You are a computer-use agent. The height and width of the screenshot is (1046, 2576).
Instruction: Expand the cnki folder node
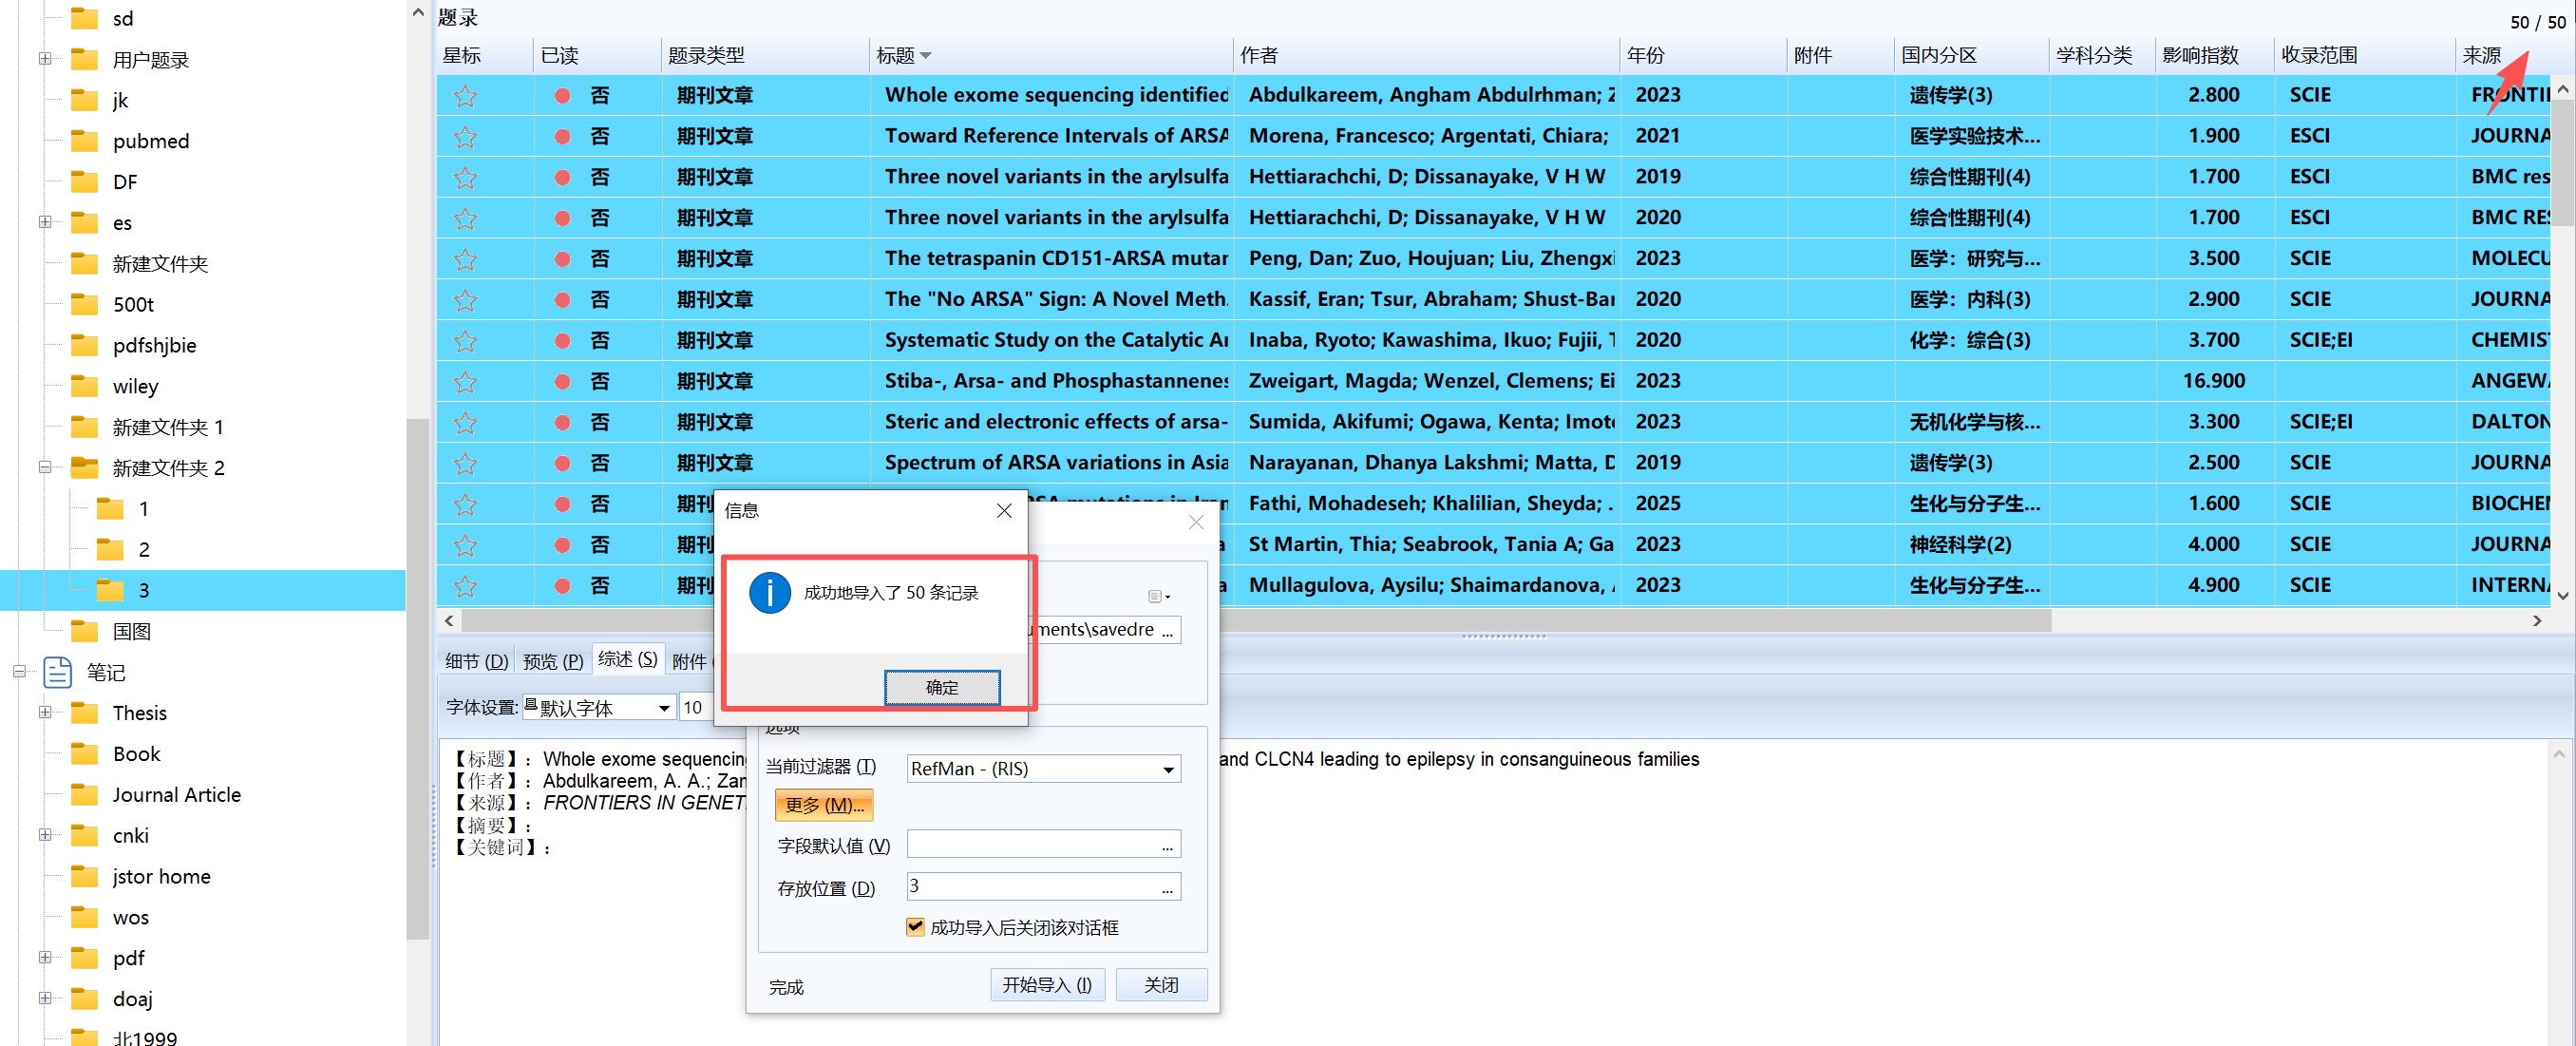click(x=45, y=835)
